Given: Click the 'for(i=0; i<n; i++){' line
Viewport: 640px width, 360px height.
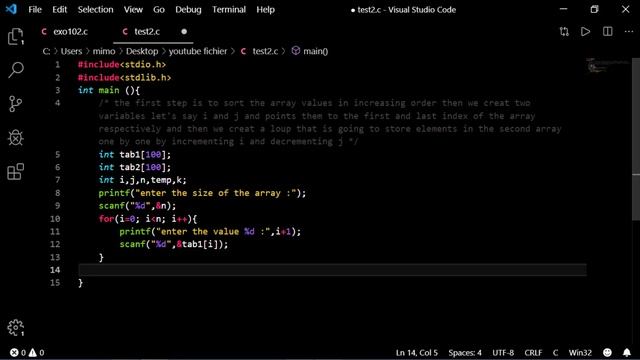Looking at the screenshot, I should [x=148, y=219].
